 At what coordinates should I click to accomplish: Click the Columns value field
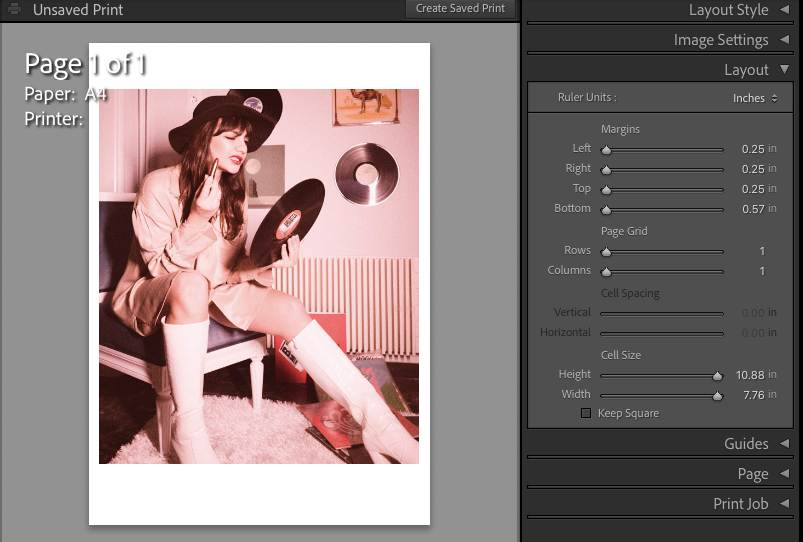(761, 271)
